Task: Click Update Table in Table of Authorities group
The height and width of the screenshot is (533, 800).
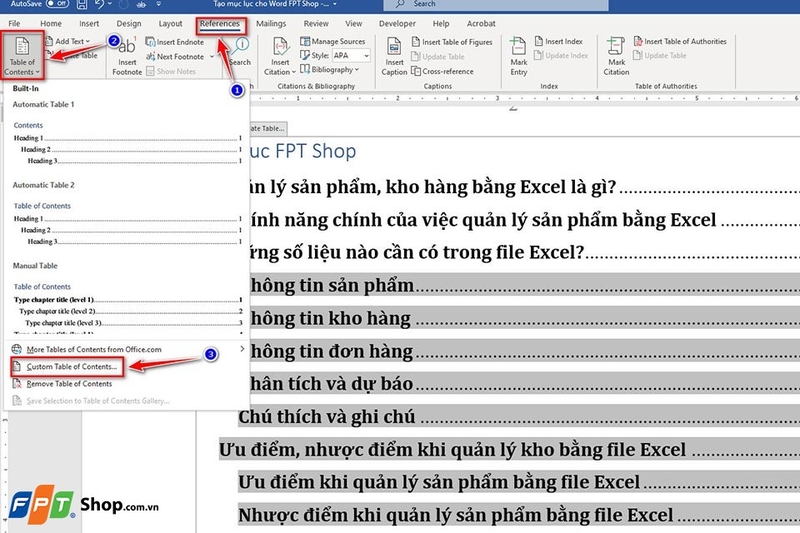Action: click(x=660, y=55)
